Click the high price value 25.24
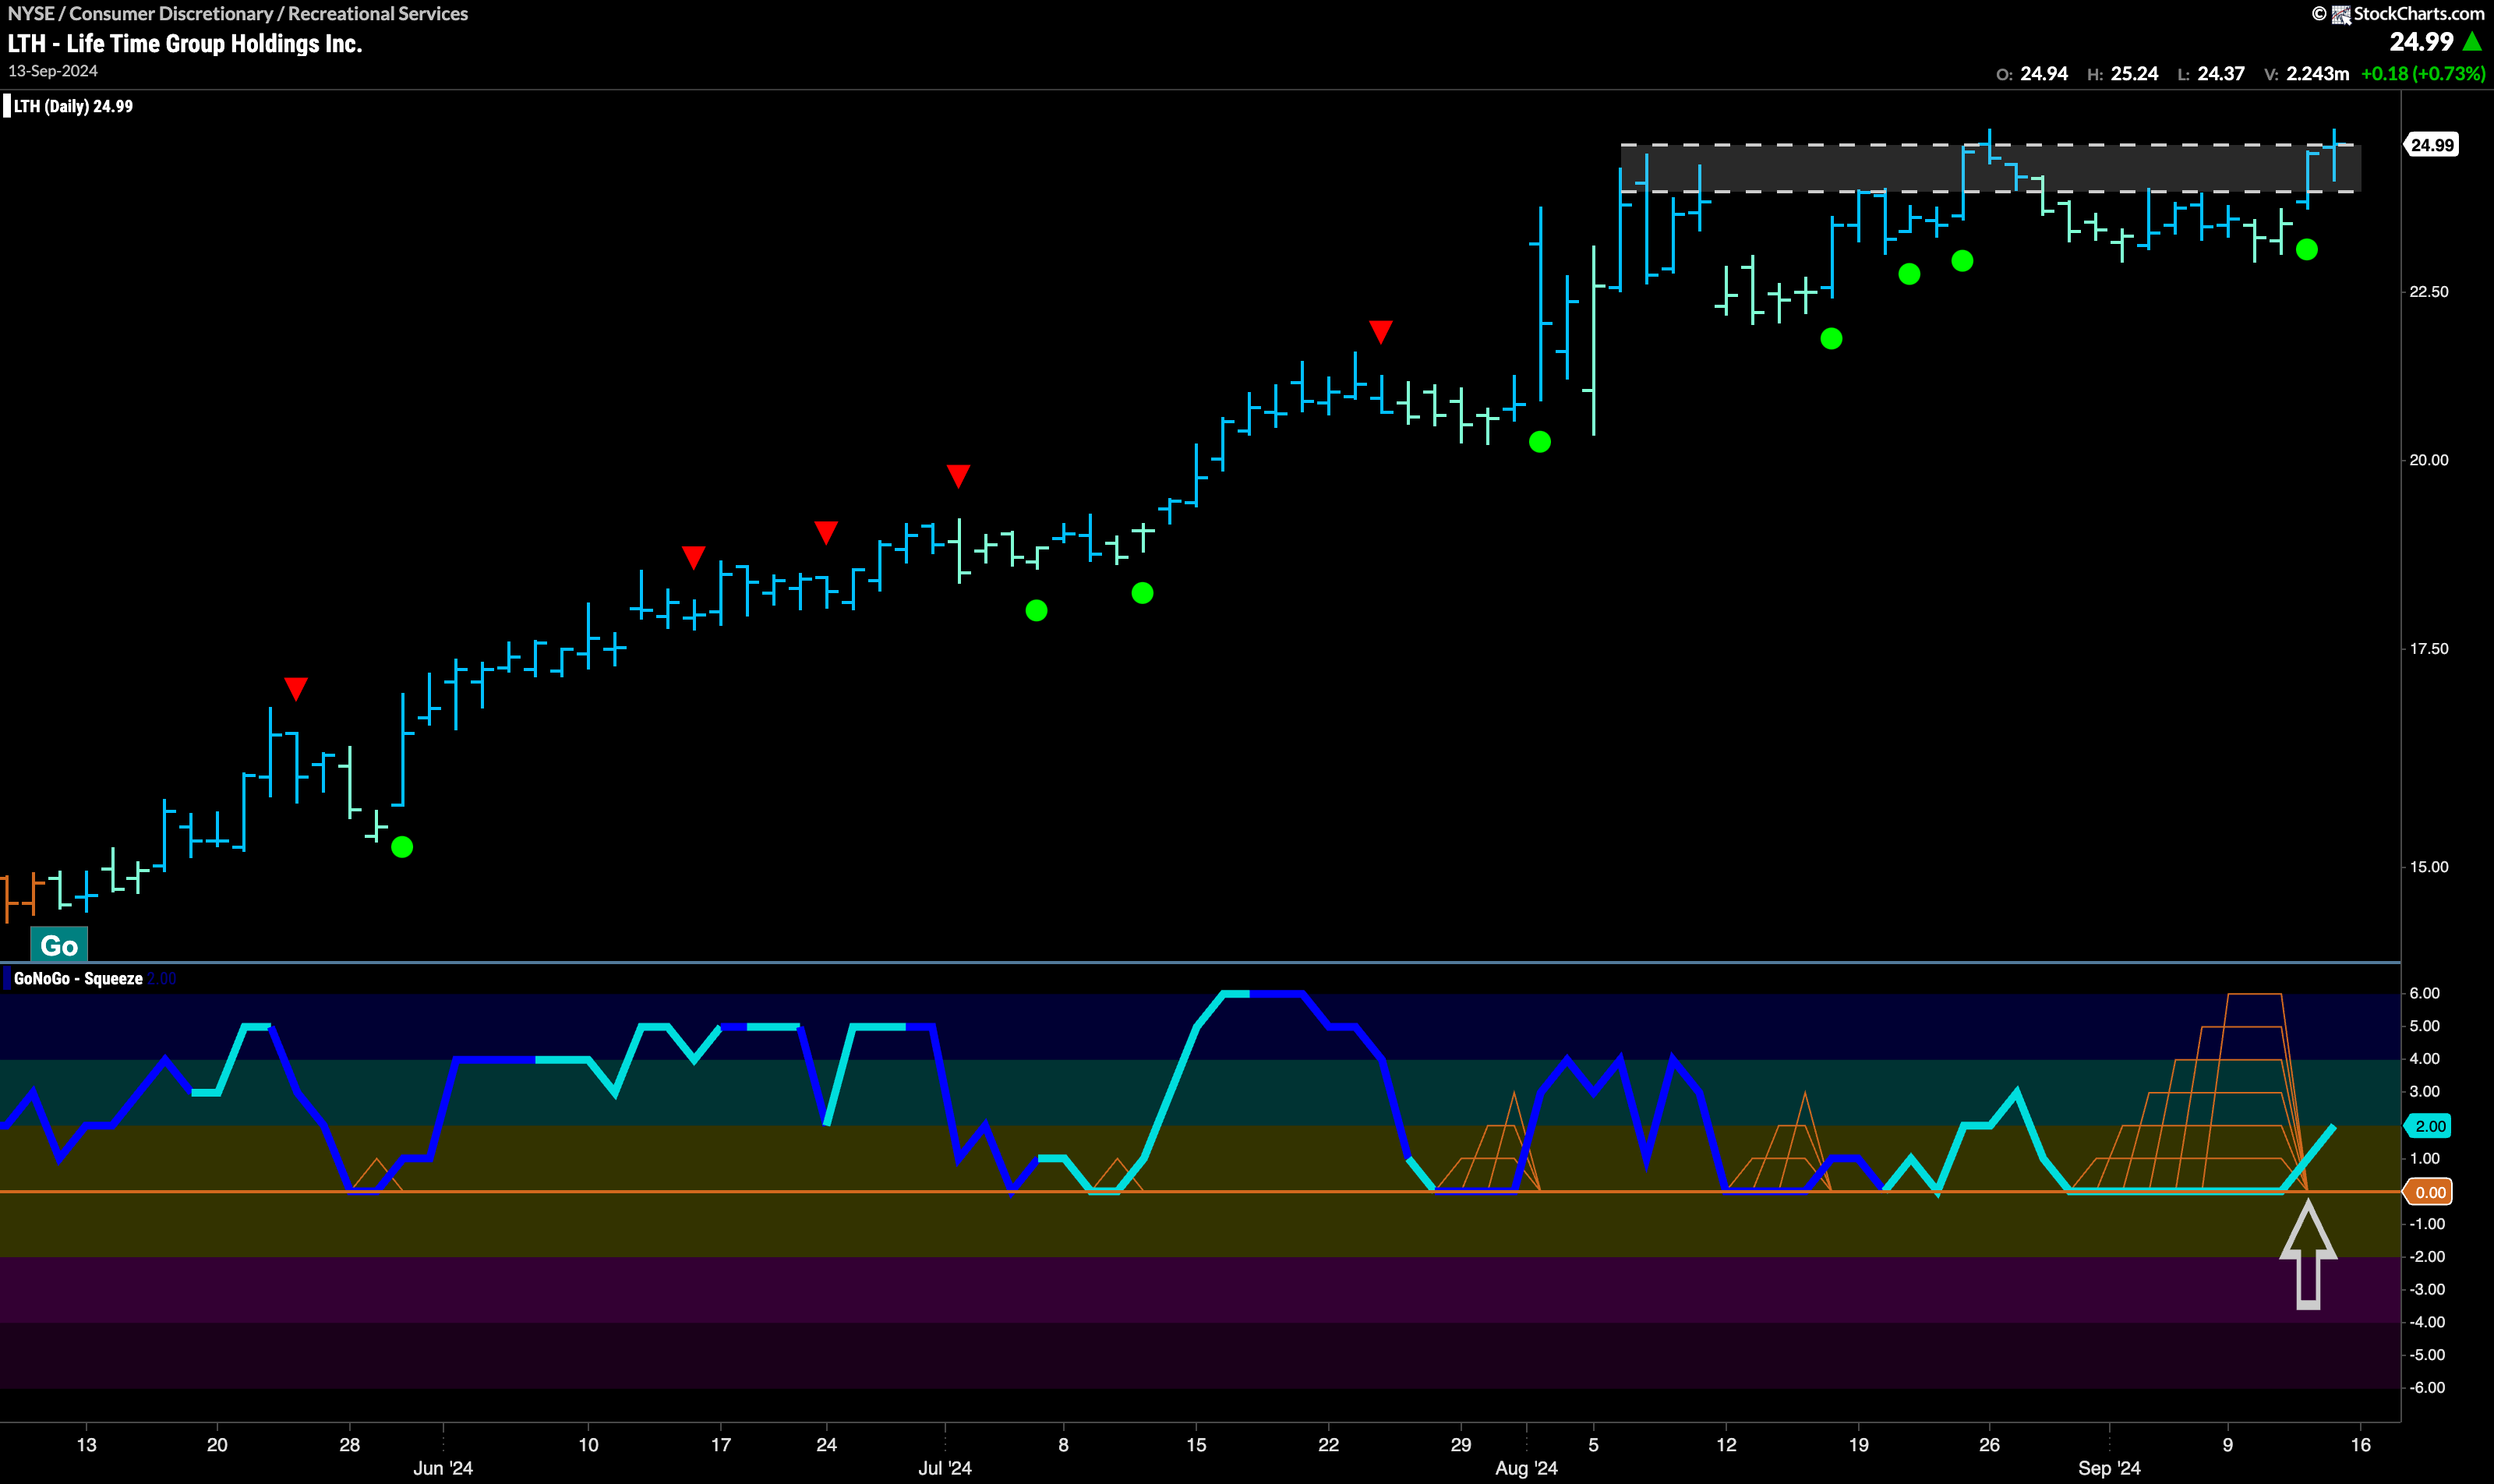The height and width of the screenshot is (1484, 2494). [2134, 74]
